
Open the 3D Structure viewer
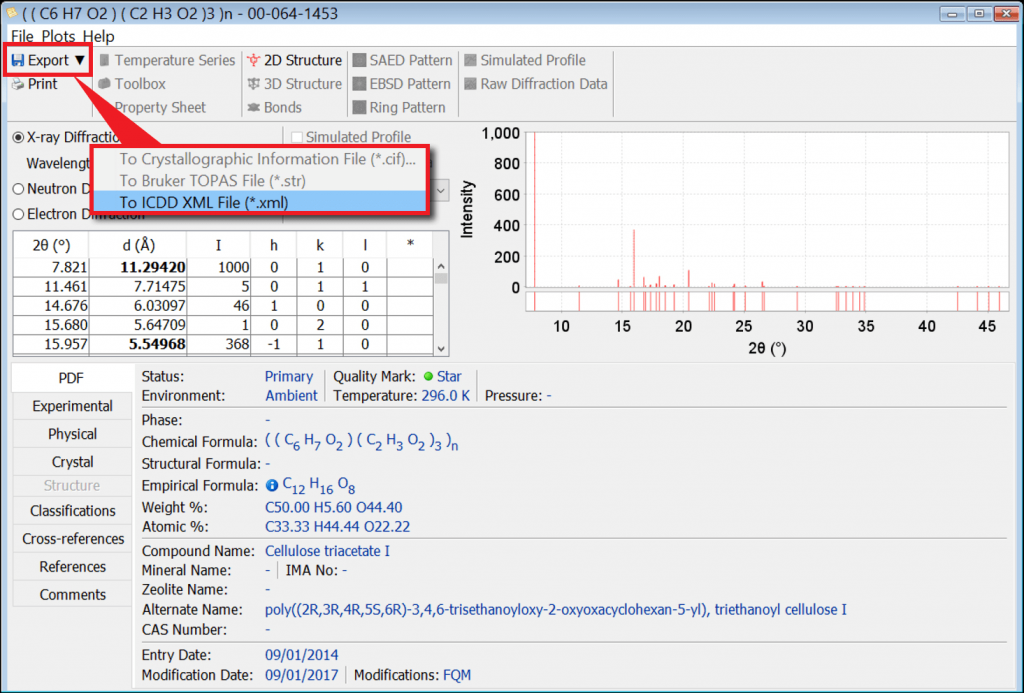(295, 84)
